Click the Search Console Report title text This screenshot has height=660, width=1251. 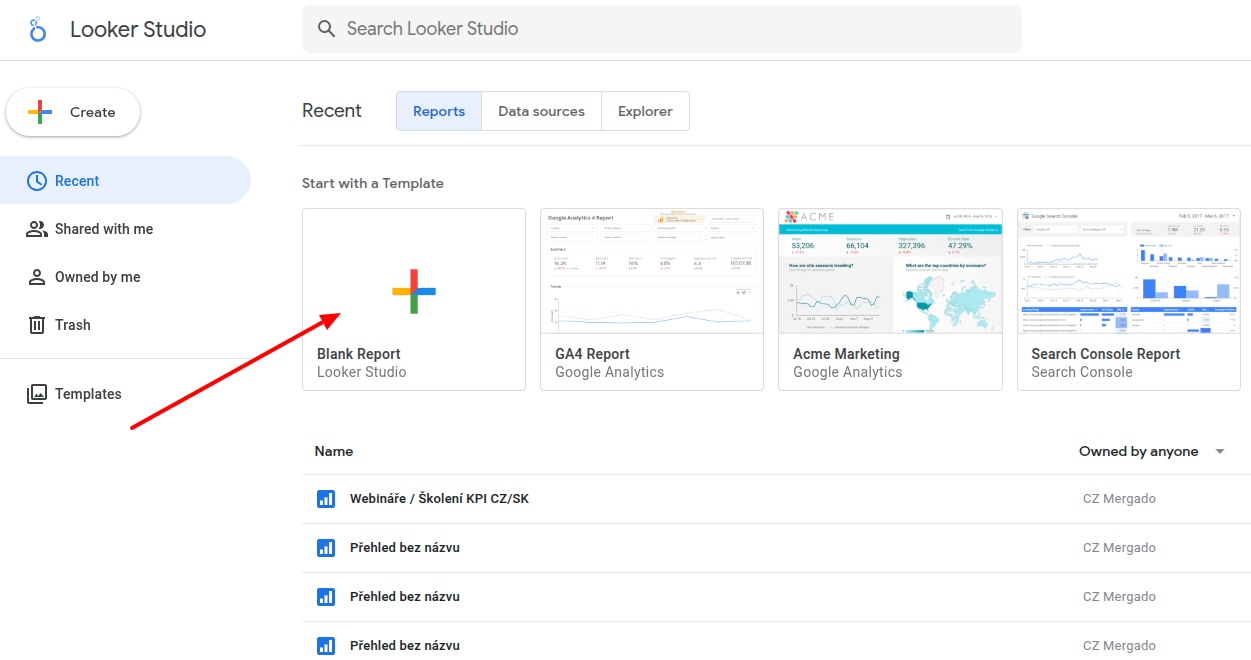pos(1106,354)
